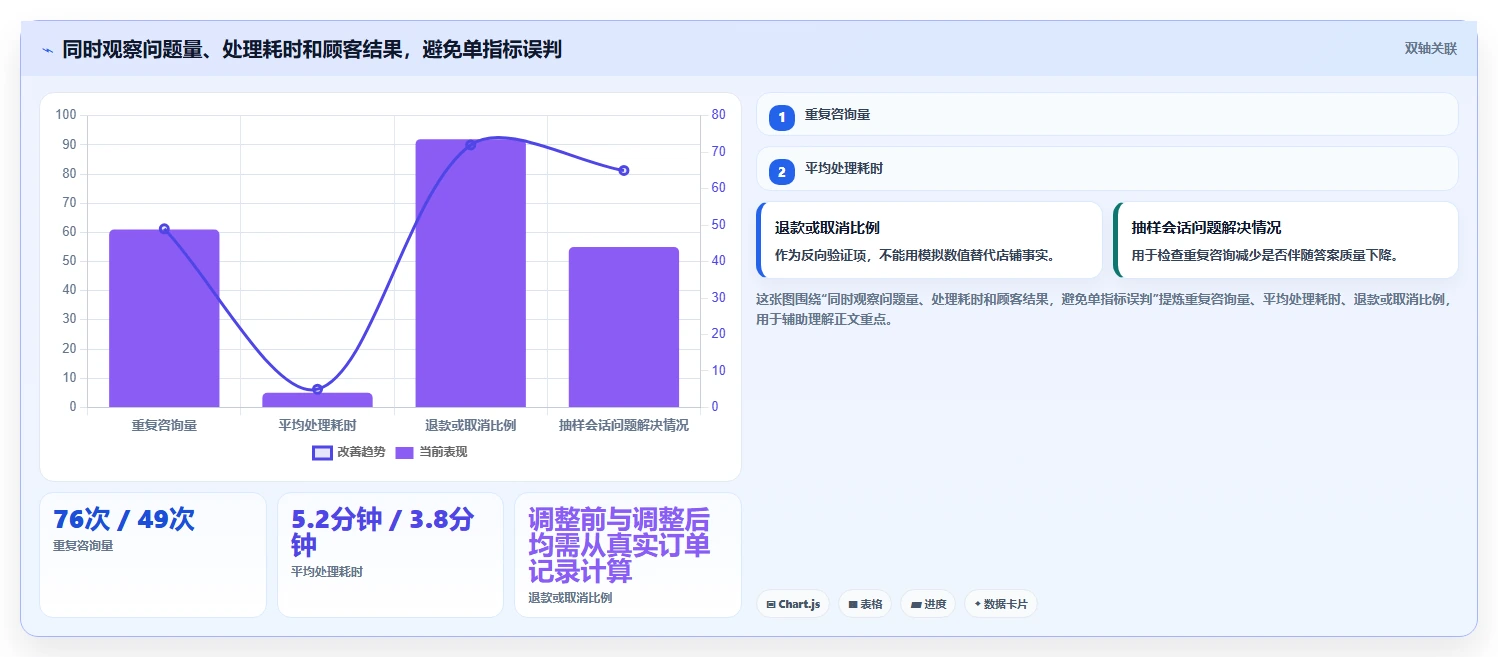Click the x-axis label 退款或取消比例
1498x657 pixels.
pyautogui.click(x=470, y=425)
